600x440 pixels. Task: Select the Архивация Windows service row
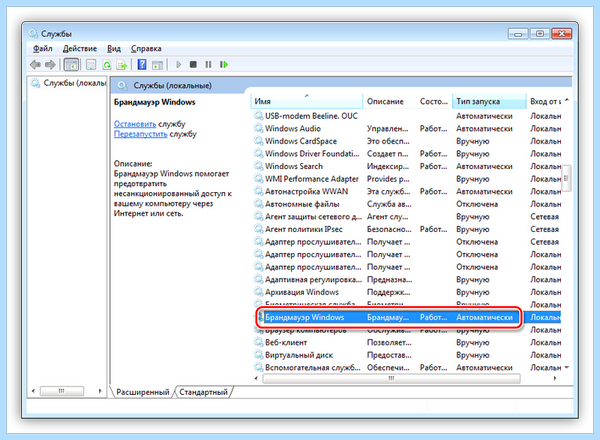[407, 292]
